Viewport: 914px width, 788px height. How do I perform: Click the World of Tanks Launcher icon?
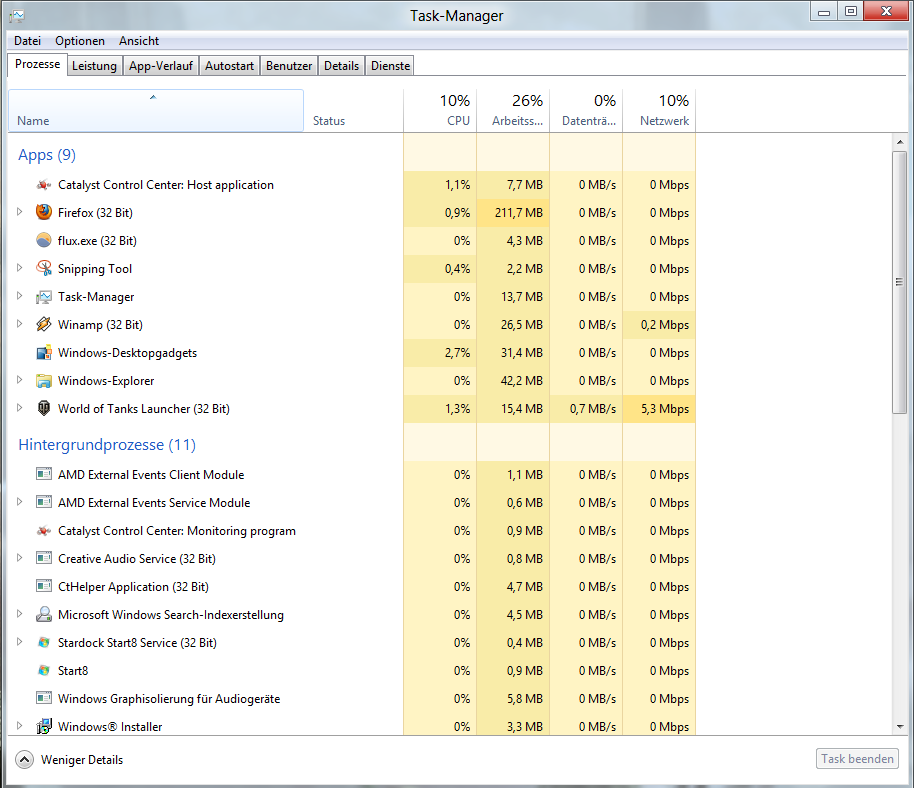[x=44, y=408]
